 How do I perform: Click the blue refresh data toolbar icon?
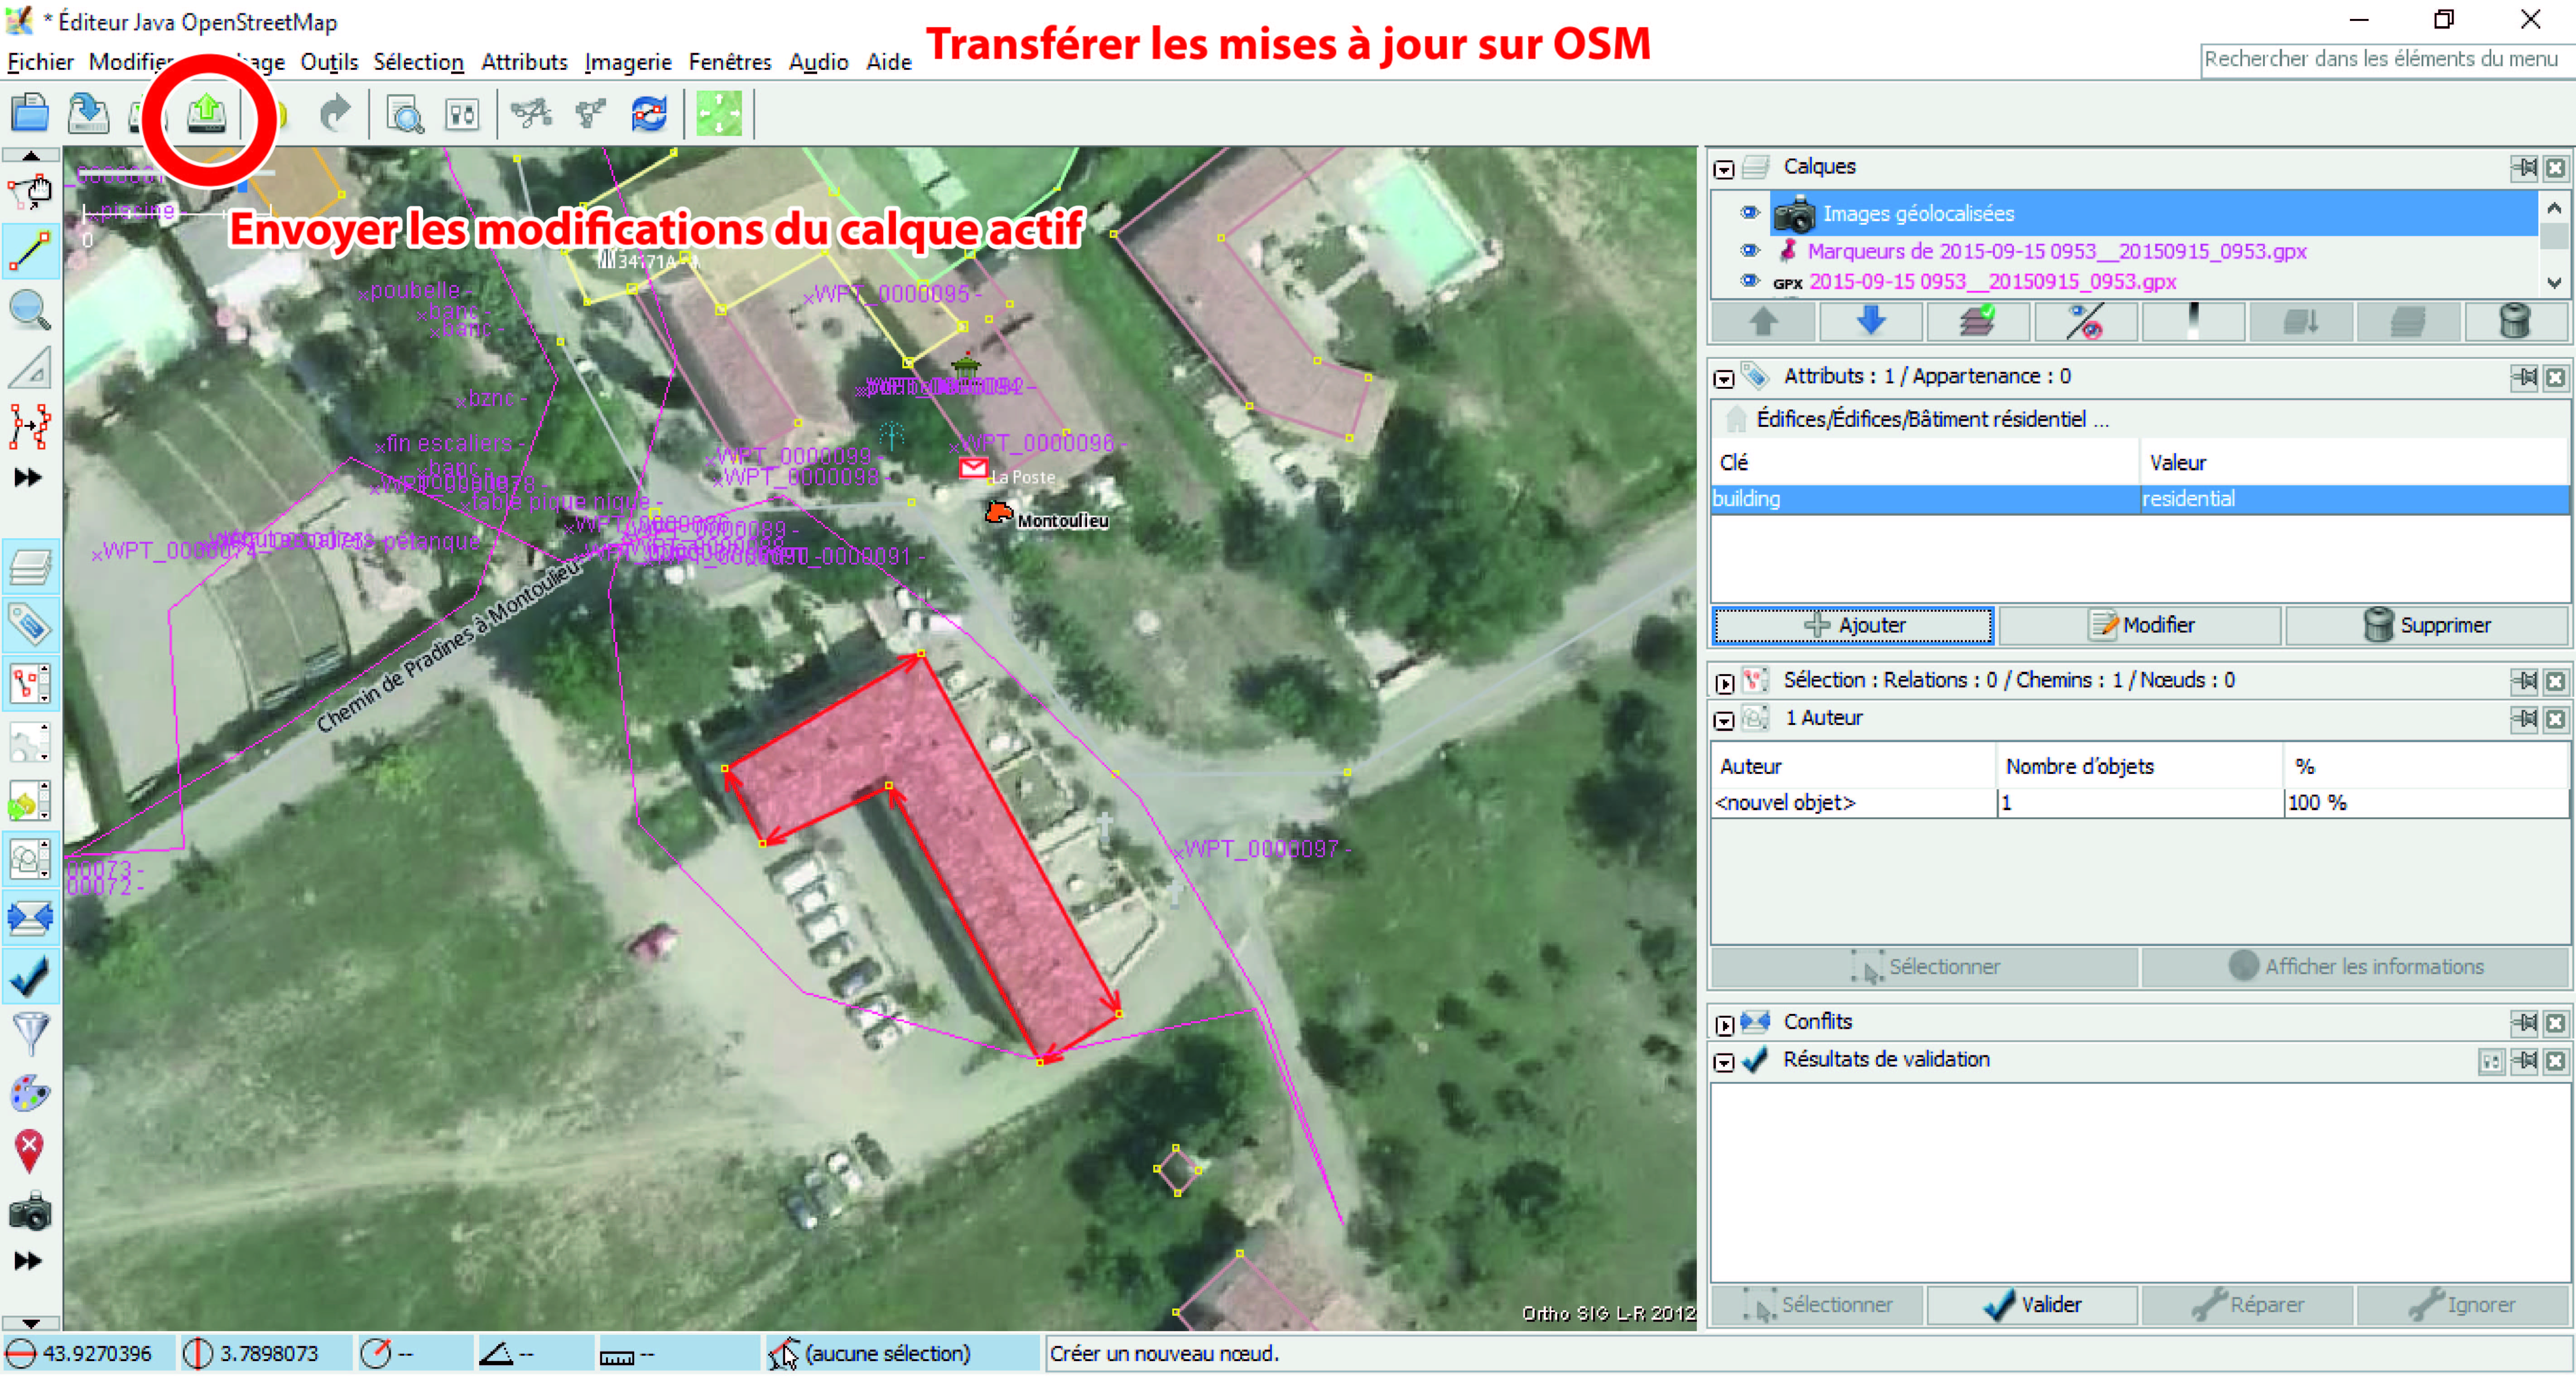[649, 114]
